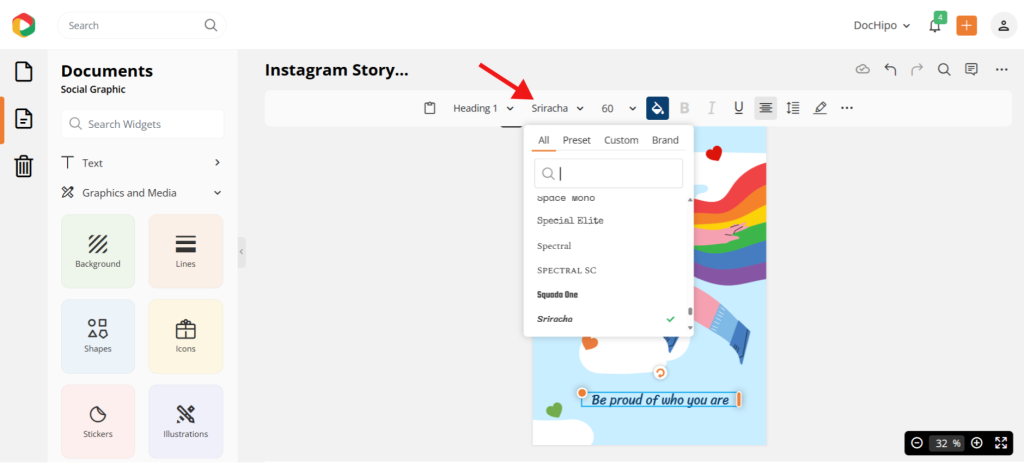Screen dimensions: 1024x463
Task: Open the comments icon in the header
Action: (x=972, y=70)
